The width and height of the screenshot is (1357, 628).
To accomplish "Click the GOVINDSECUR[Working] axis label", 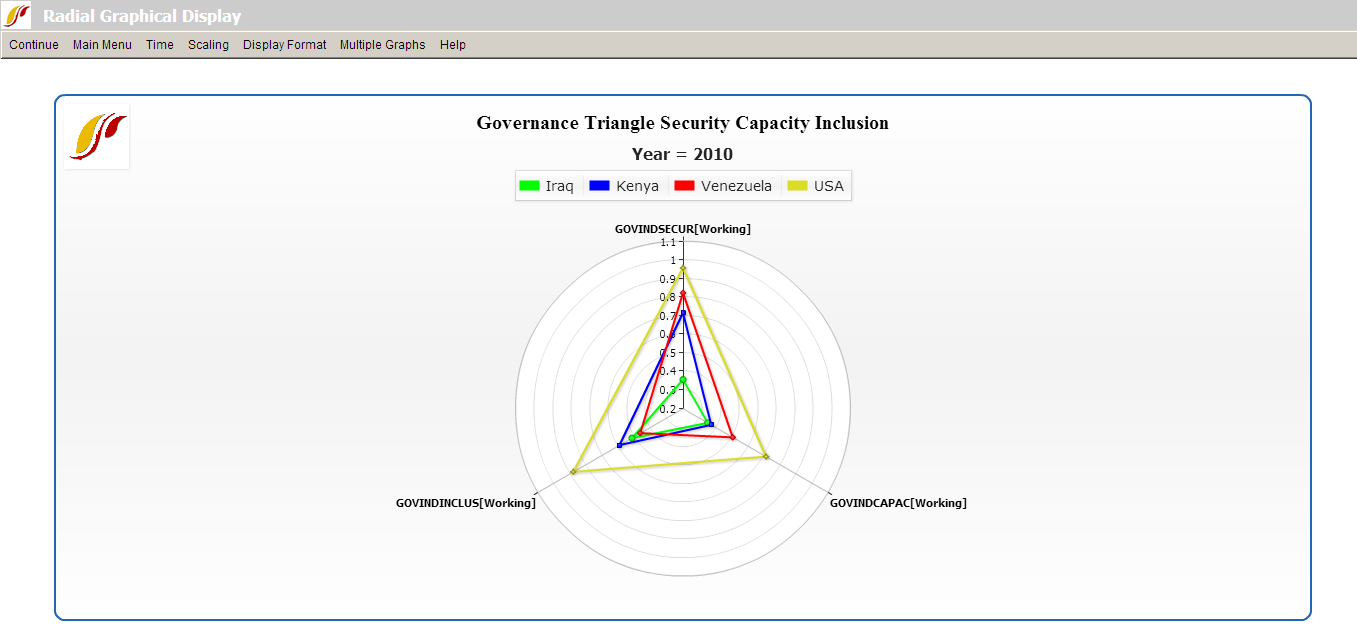I will click(x=682, y=229).
